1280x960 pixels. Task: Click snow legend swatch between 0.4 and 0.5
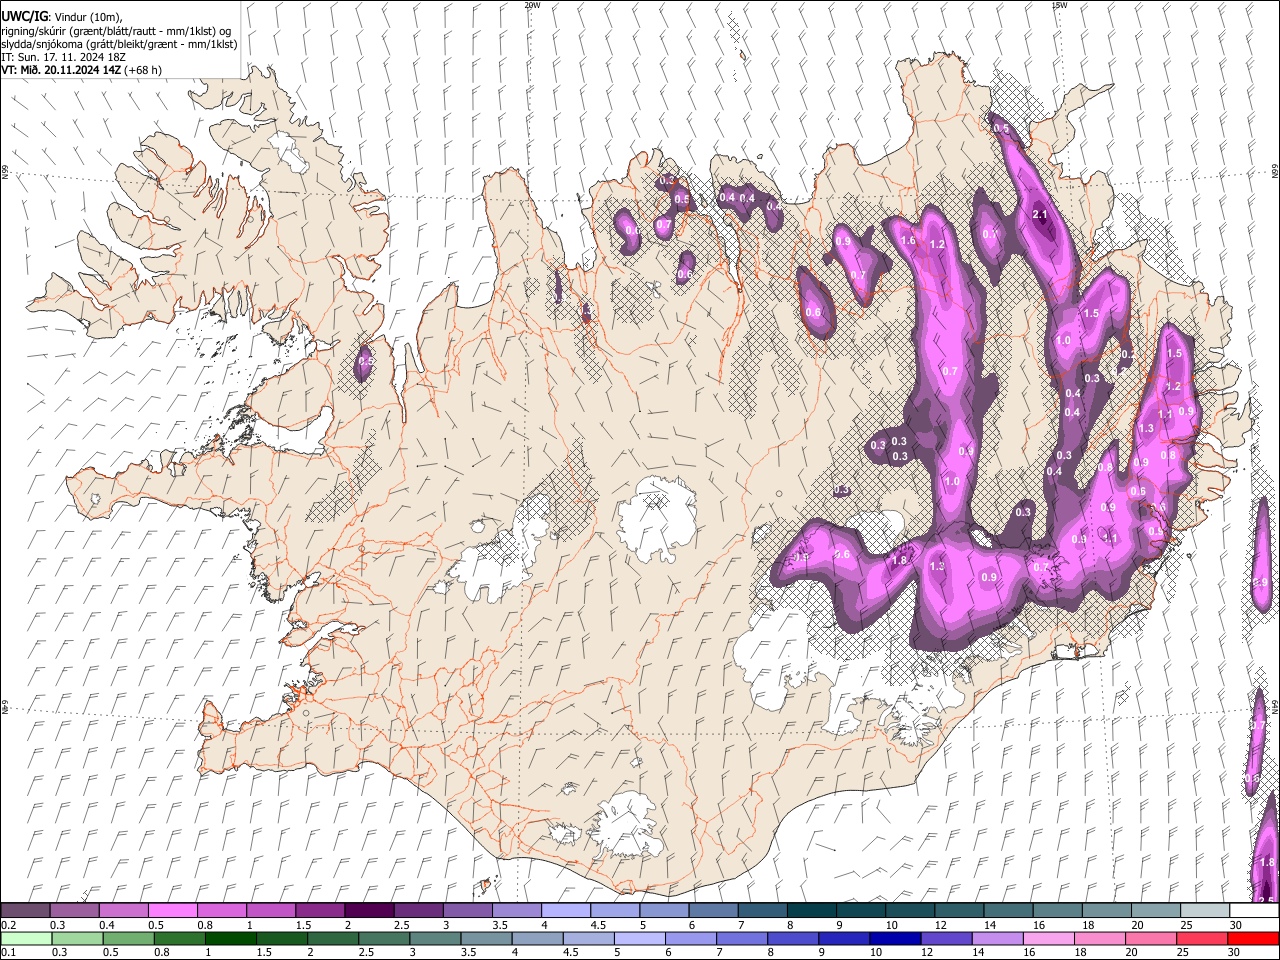tap(123, 910)
